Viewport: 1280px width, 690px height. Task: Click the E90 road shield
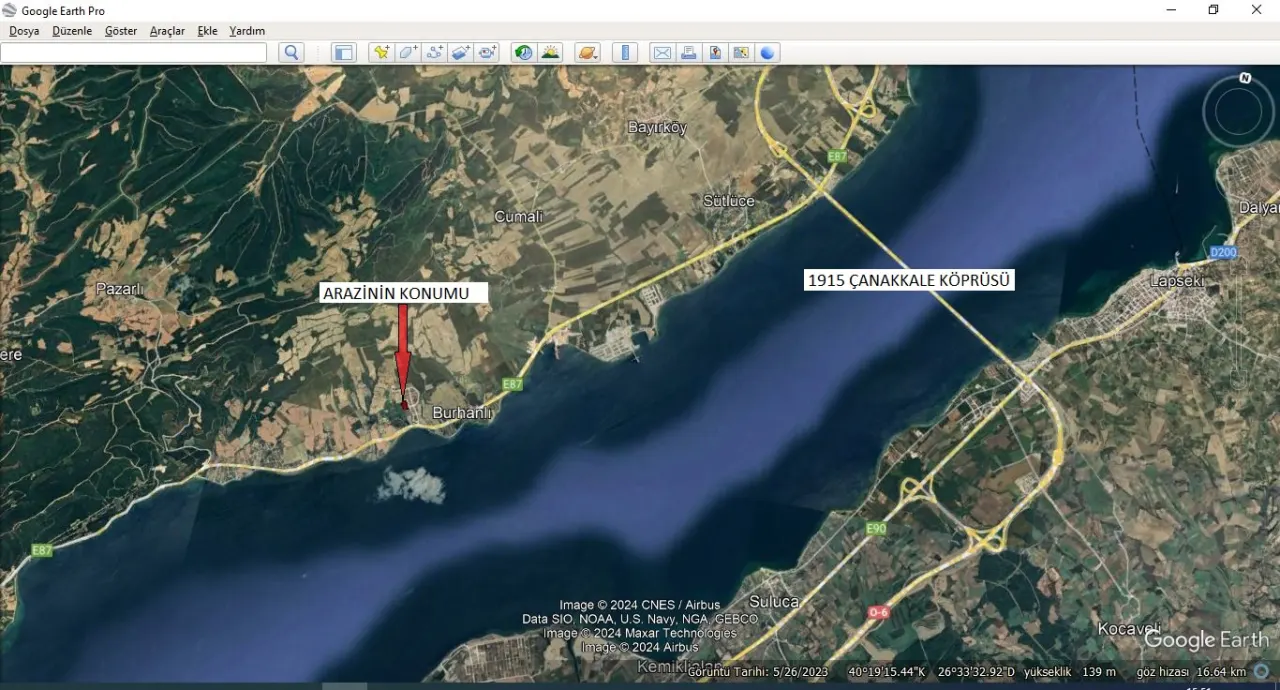click(876, 528)
